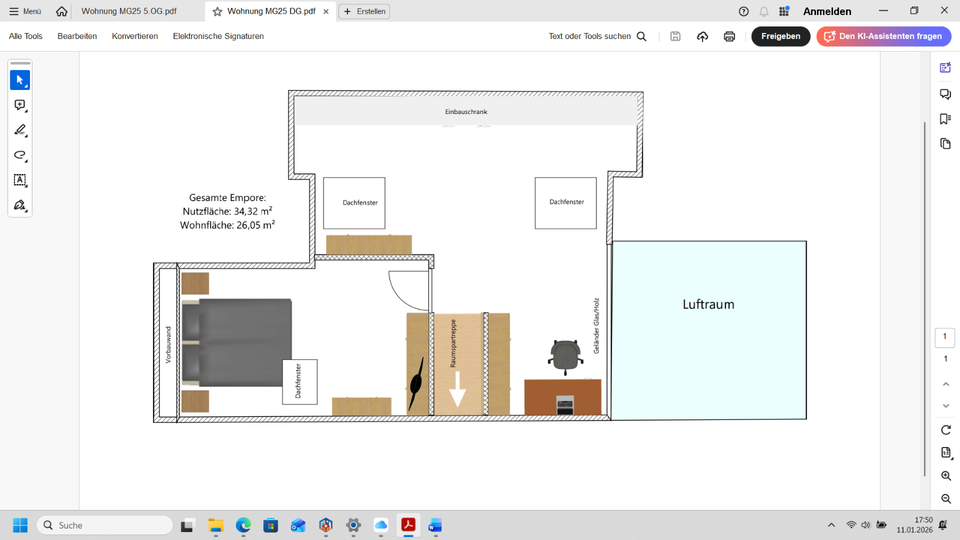Open the Konvertieren menu
Screen dimensions: 960x540
pyautogui.click(x=135, y=36)
